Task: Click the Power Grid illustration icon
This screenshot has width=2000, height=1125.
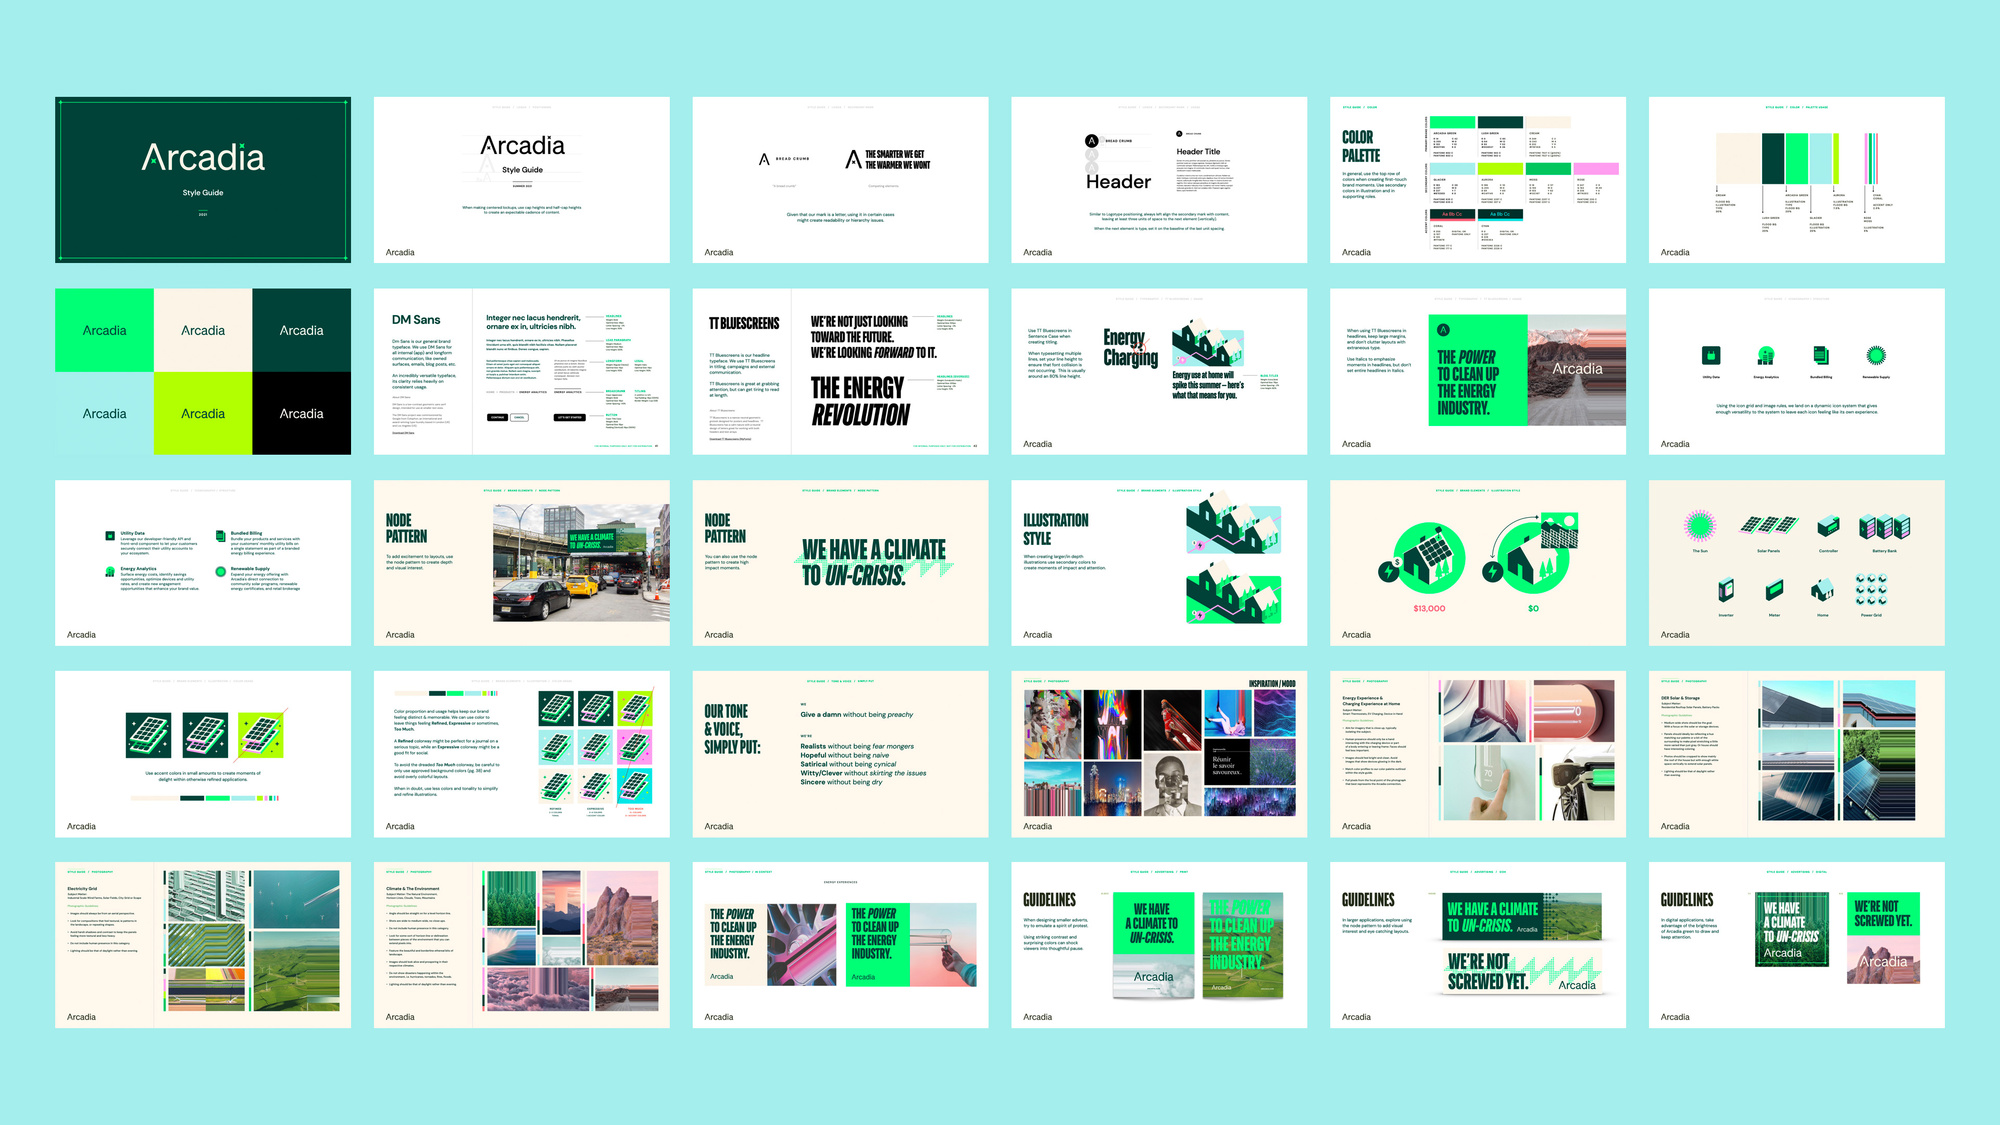Action: coord(1870,590)
